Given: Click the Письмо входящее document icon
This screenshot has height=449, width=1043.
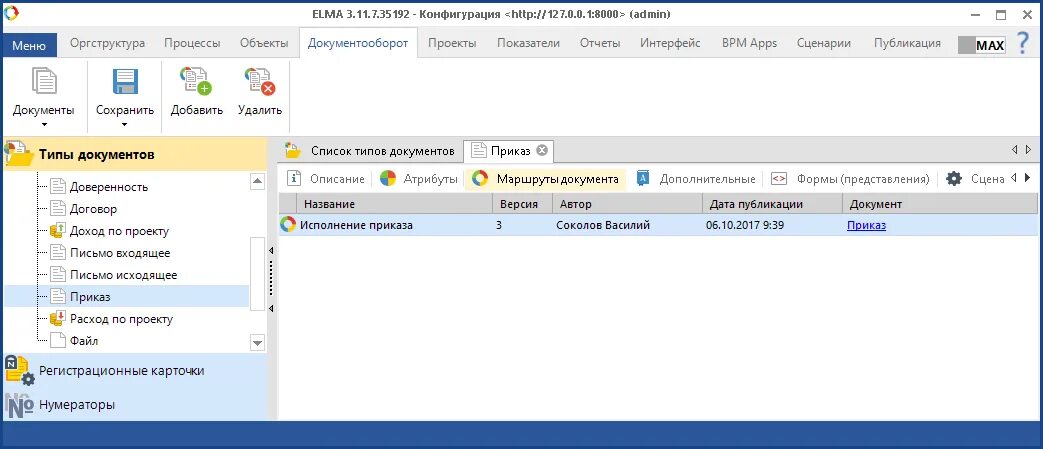Looking at the screenshot, I should [59, 253].
